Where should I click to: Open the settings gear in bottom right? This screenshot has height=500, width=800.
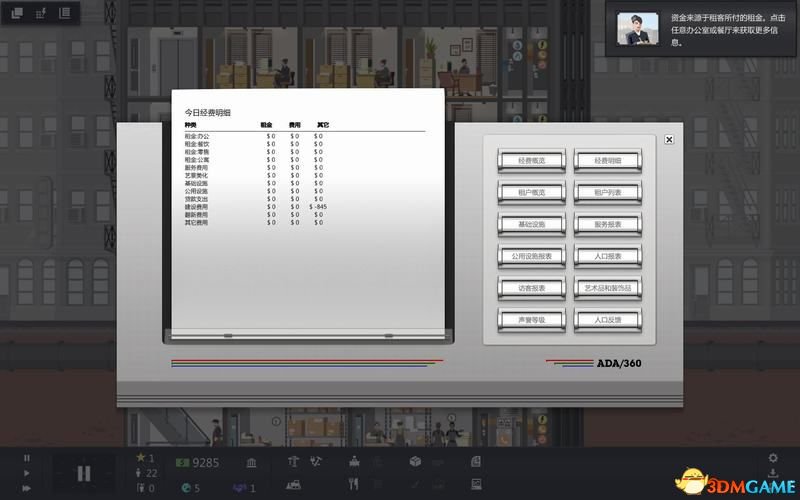(772, 458)
